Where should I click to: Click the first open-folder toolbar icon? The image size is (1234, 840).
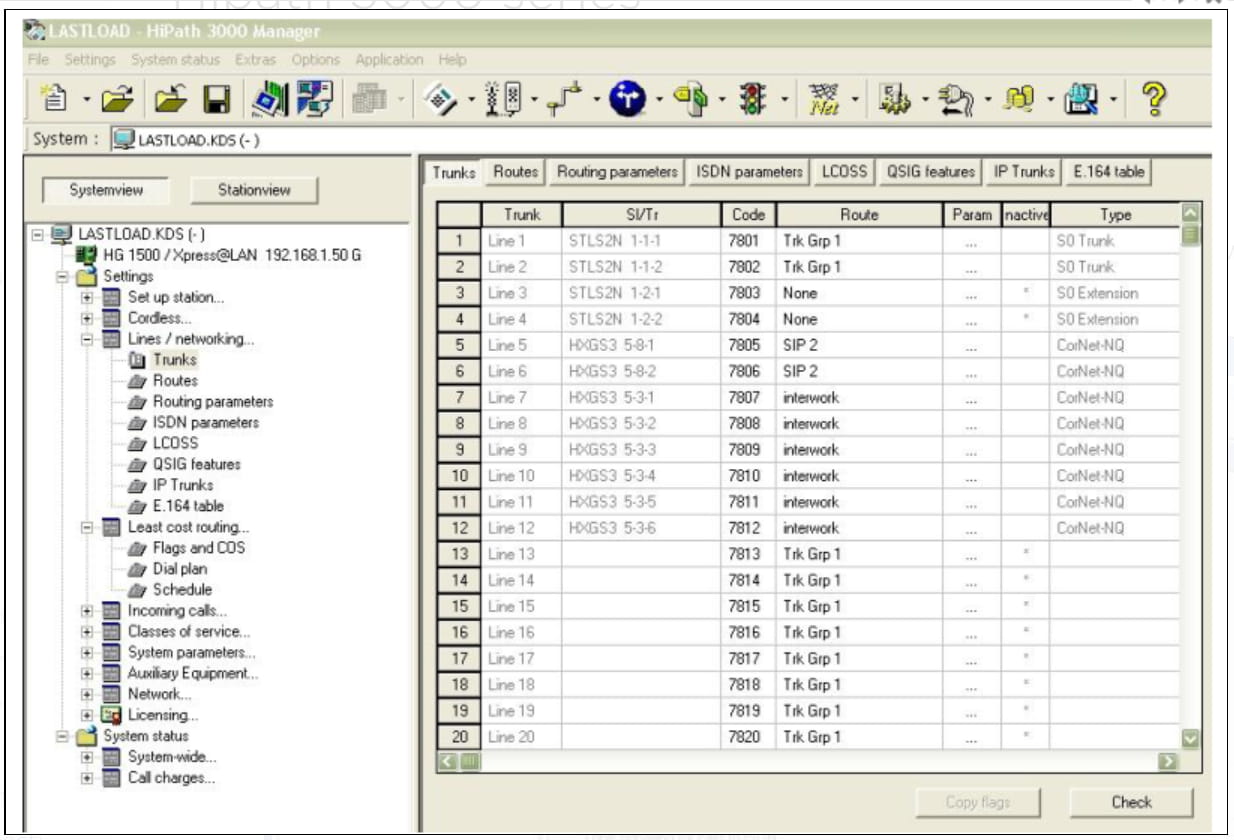[x=117, y=98]
